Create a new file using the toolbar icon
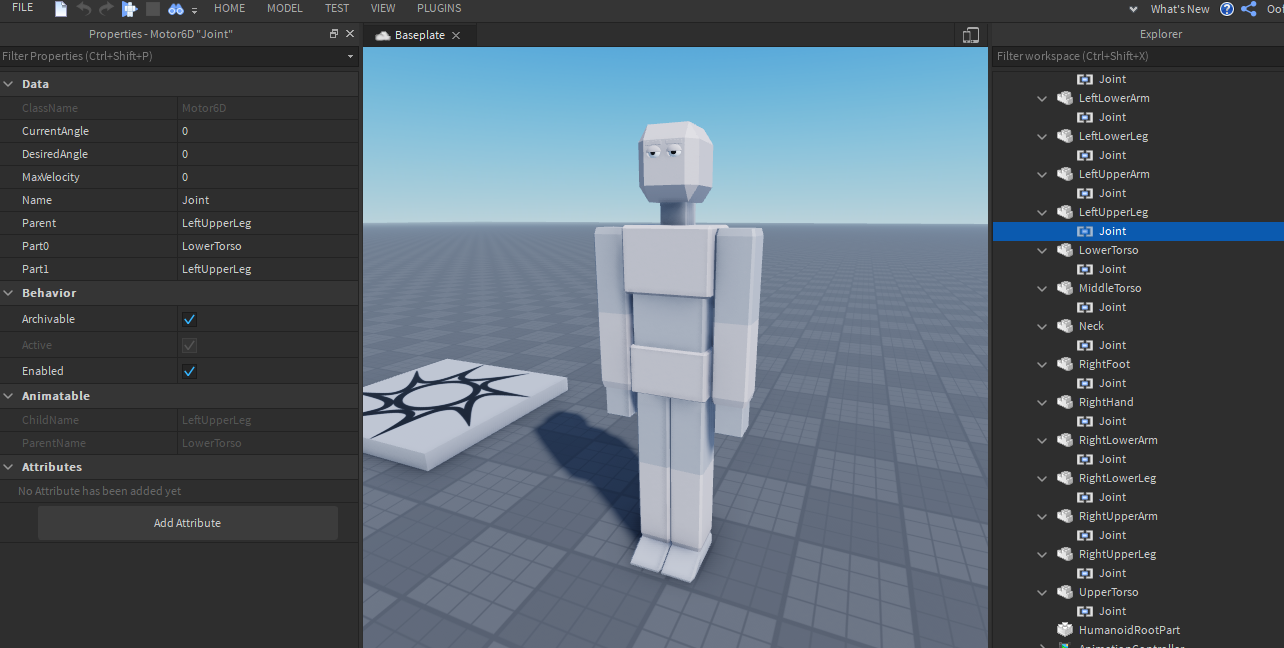1284x648 pixels. point(60,9)
